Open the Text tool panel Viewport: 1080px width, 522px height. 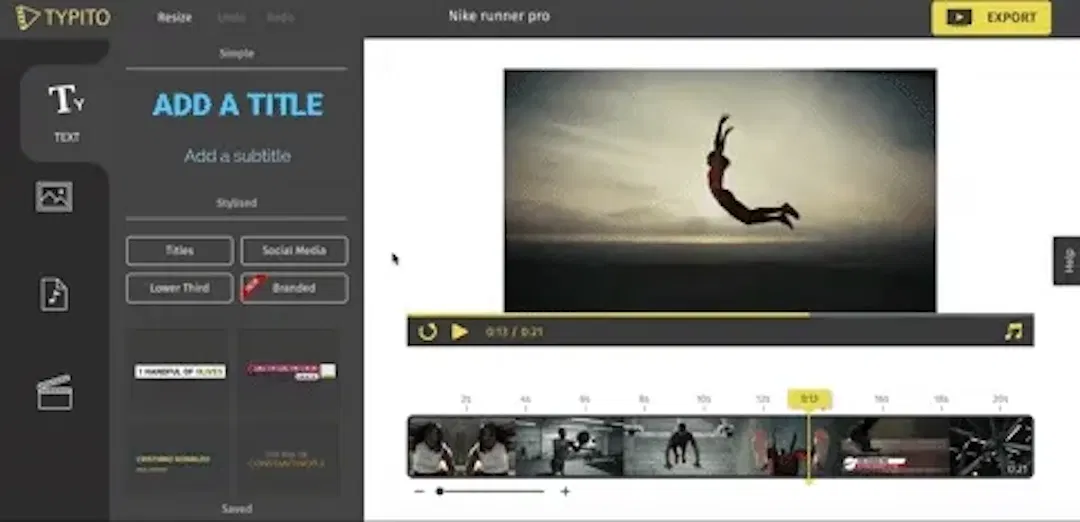(x=66, y=111)
